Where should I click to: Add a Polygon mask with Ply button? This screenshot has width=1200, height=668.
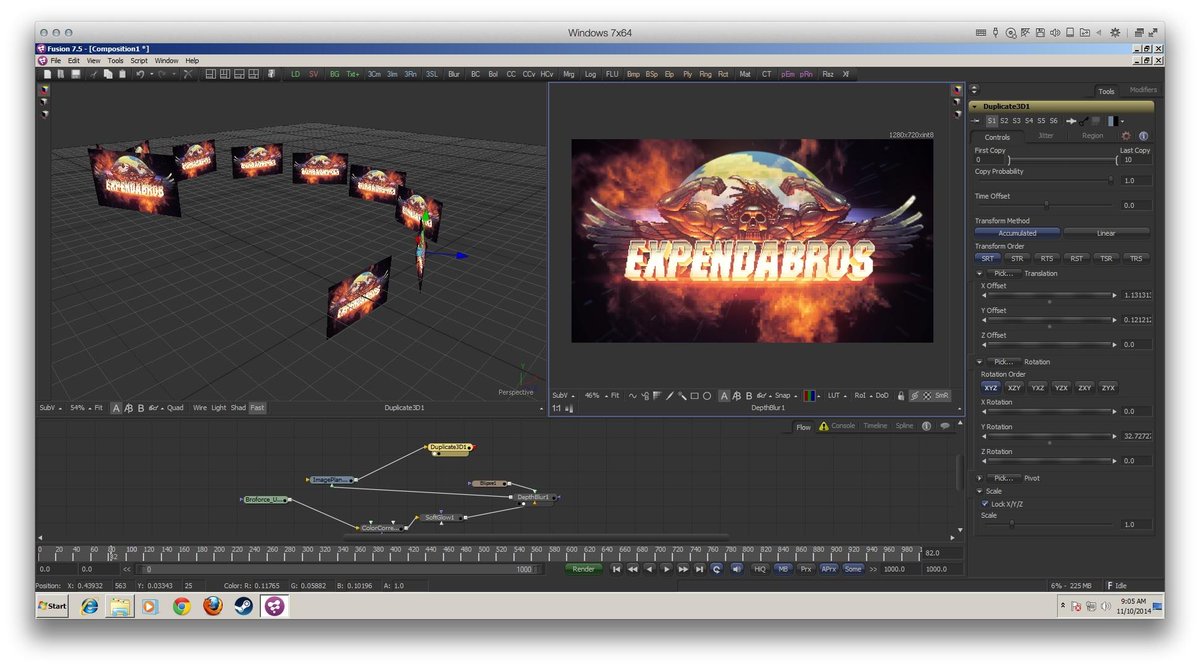tap(687, 74)
